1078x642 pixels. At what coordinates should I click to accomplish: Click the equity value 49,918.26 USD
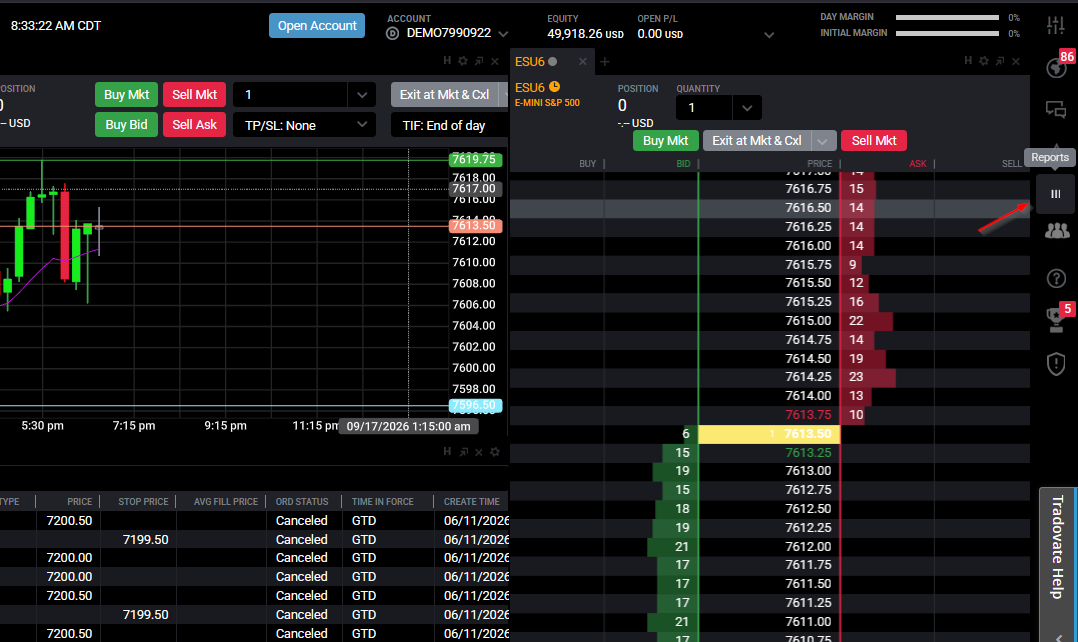585,34
